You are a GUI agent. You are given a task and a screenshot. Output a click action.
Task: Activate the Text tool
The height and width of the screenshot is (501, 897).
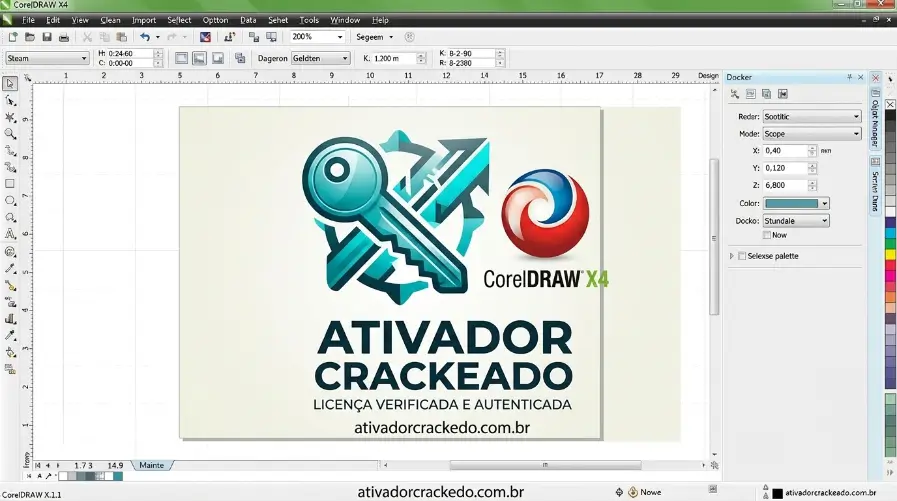(x=10, y=234)
